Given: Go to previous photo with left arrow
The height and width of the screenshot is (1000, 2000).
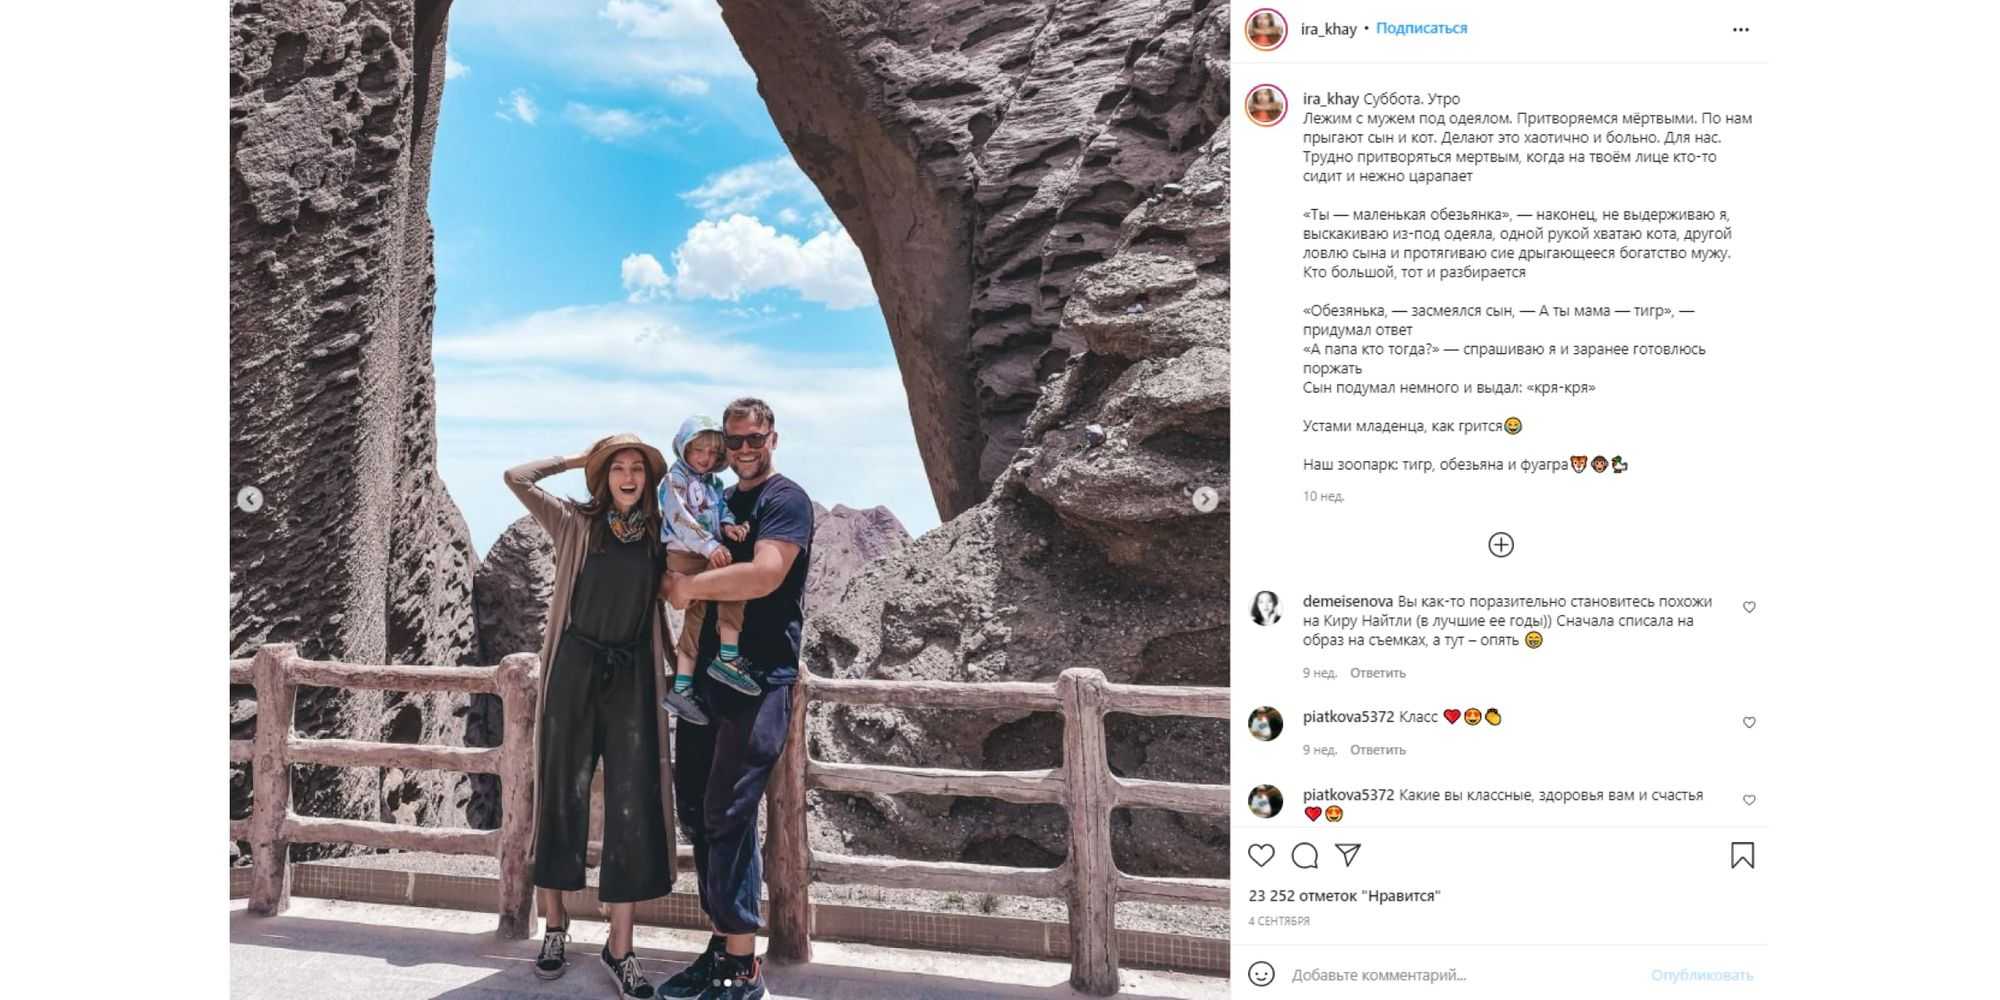Looking at the screenshot, I should point(250,498).
